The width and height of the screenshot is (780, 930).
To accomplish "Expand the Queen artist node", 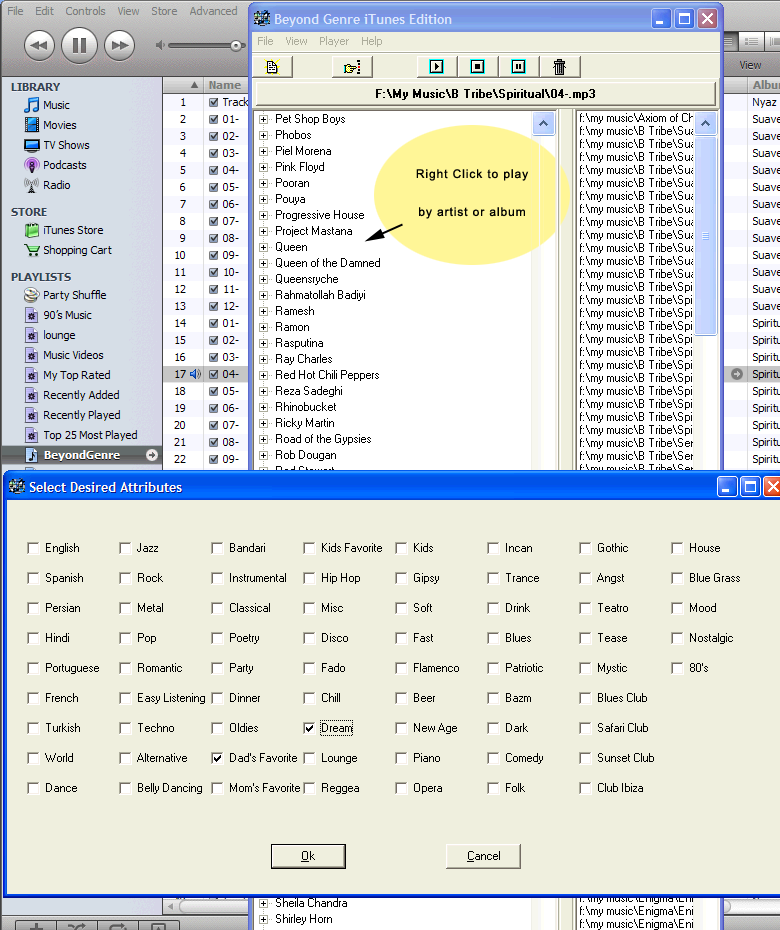I will pos(263,247).
